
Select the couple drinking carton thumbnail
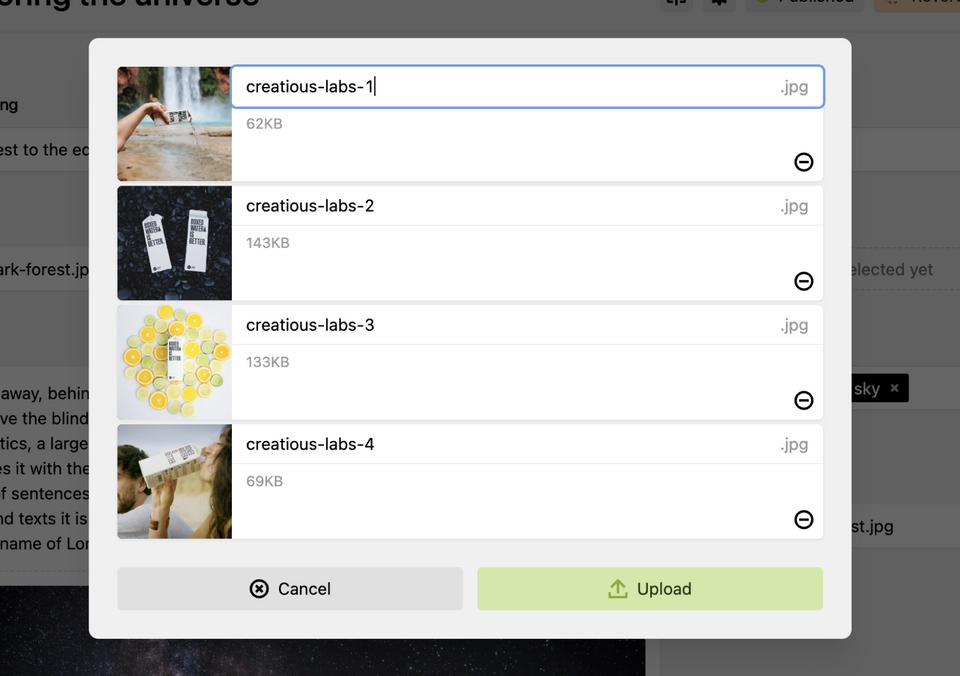174,481
